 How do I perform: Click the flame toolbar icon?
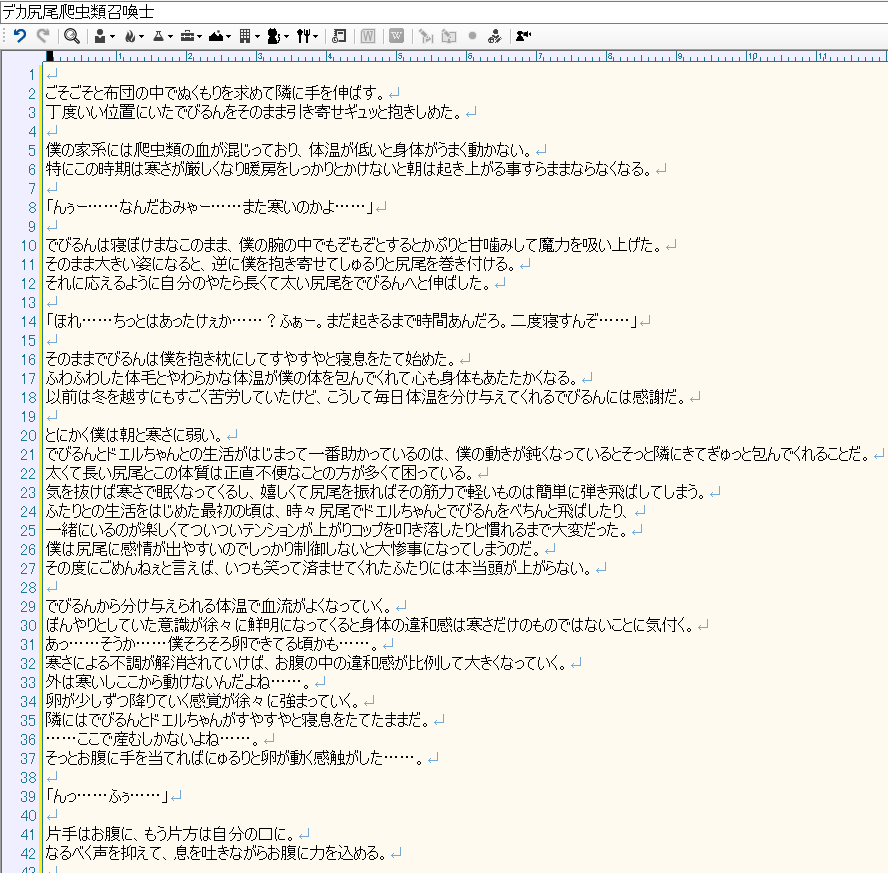coord(130,36)
